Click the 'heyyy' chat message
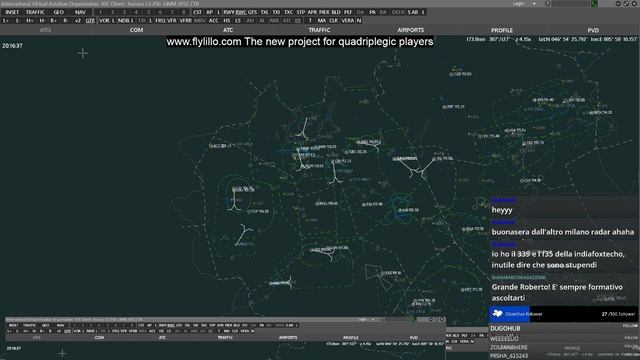 pos(502,210)
